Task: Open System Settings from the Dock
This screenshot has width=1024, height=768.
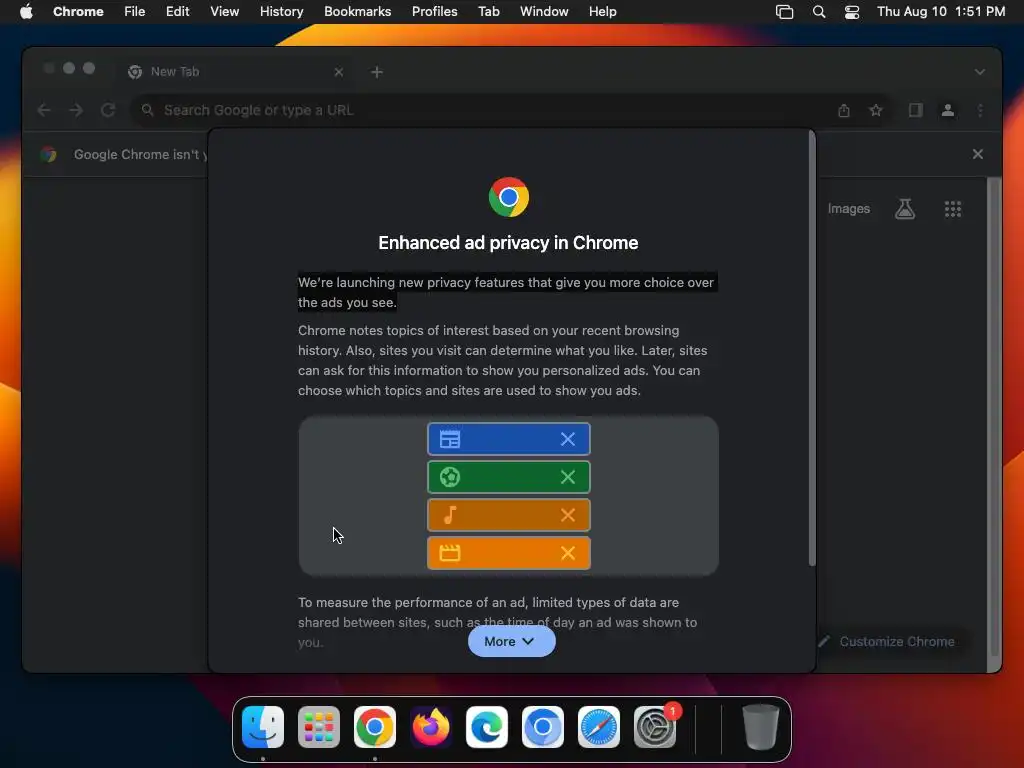Action: (655, 727)
